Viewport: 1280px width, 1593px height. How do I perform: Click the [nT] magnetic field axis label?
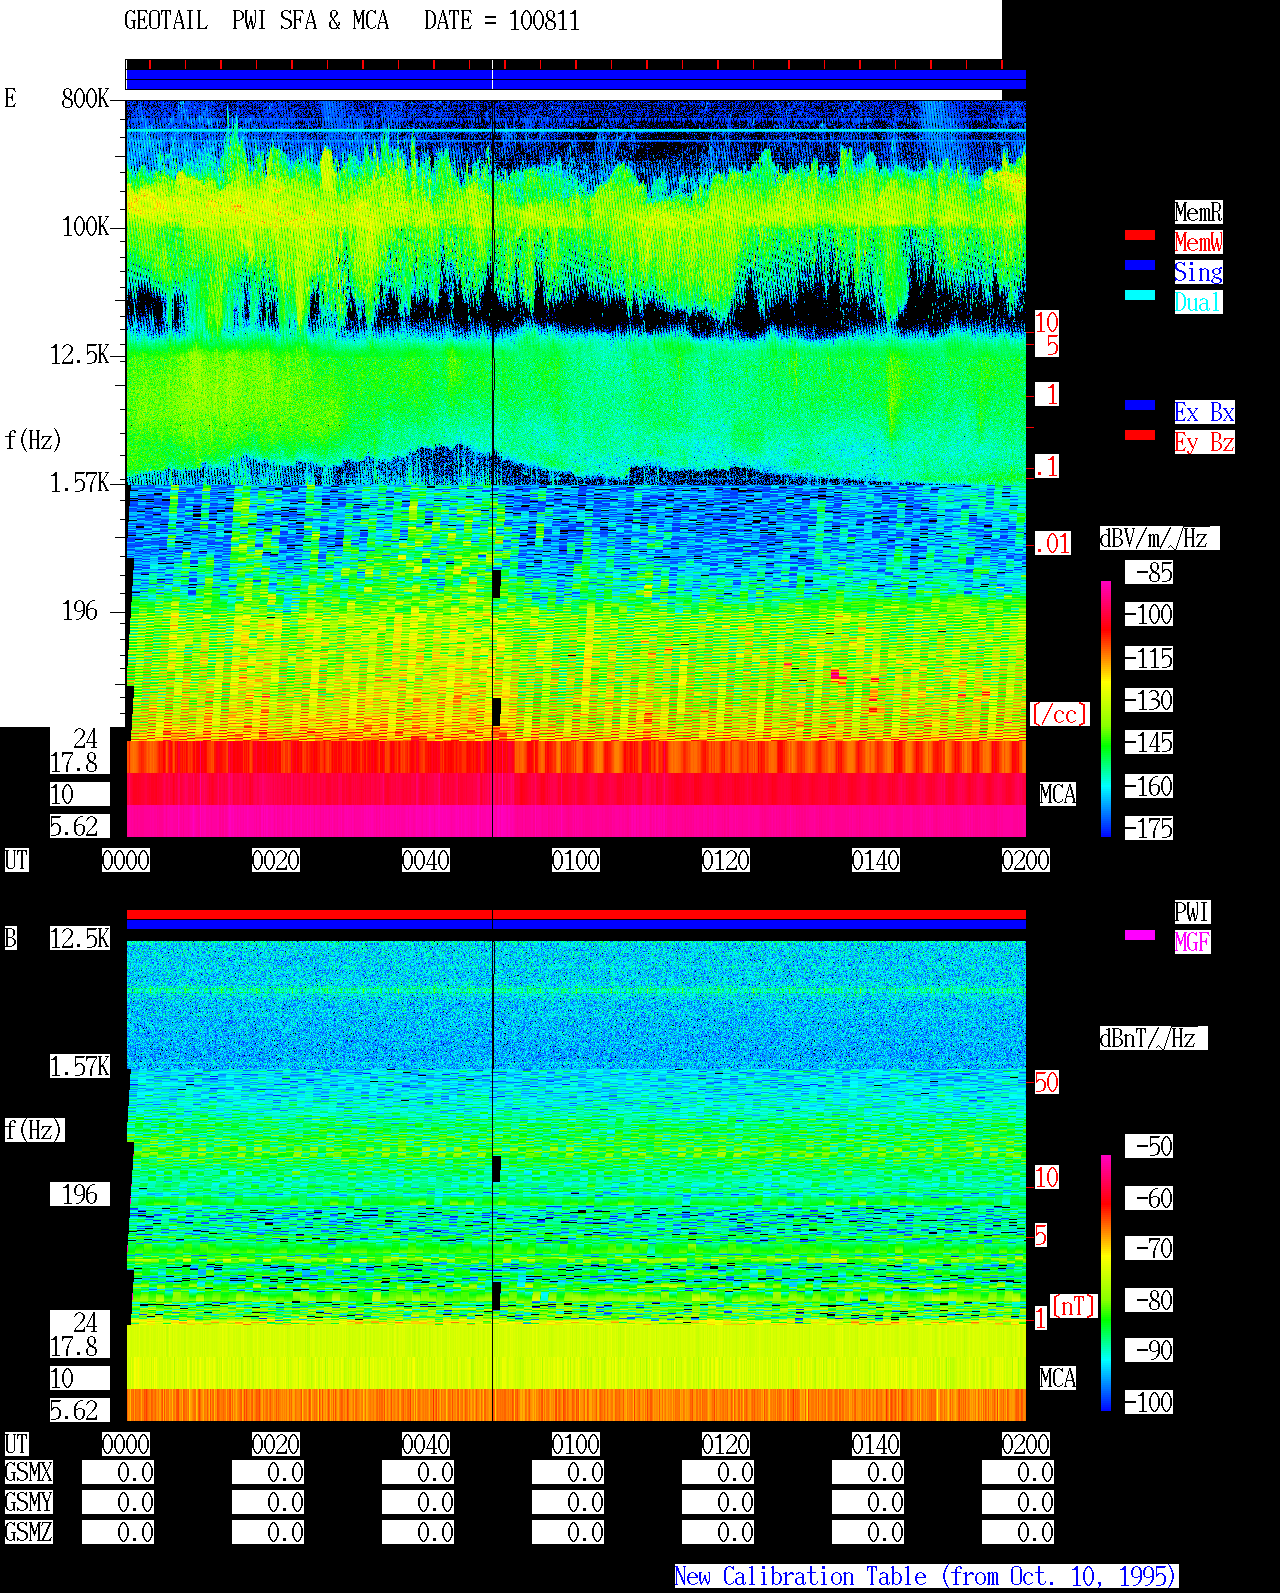(1074, 1306)
